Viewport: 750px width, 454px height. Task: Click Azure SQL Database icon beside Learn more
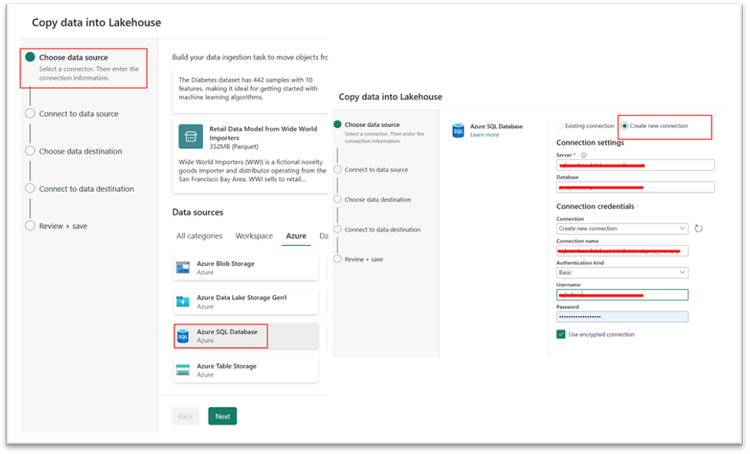458,130
